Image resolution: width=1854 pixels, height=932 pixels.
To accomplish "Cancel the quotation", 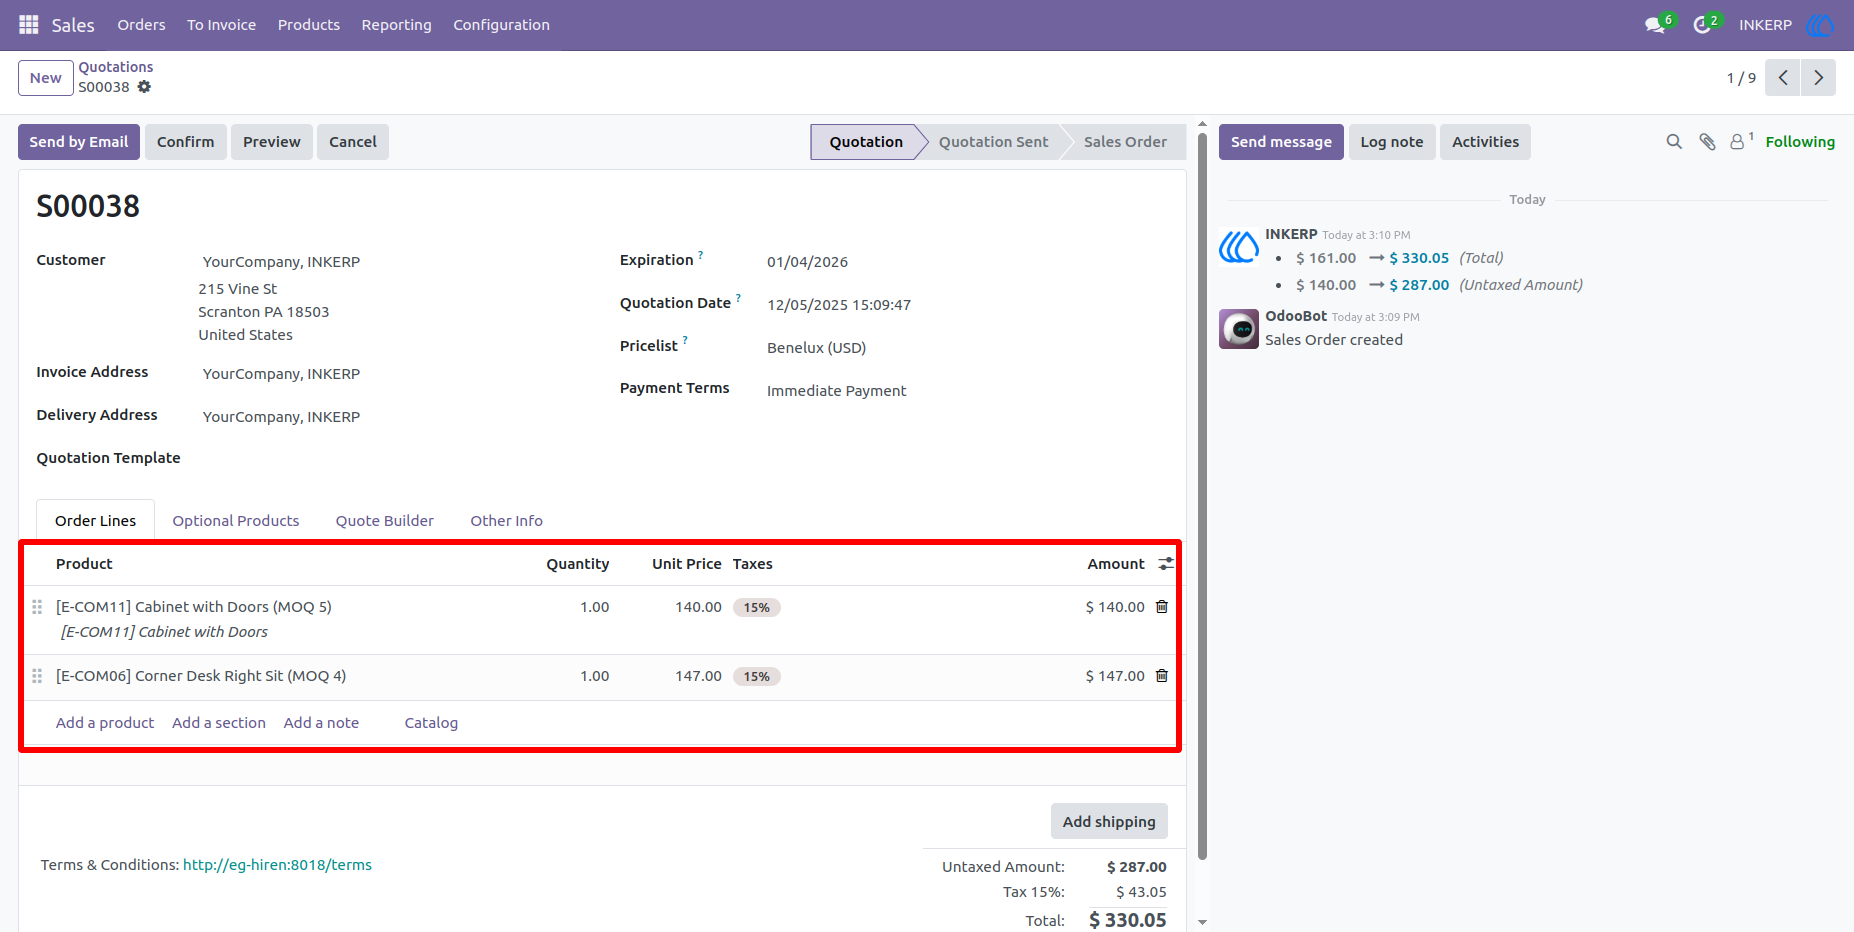I will (x=353, y=142).
